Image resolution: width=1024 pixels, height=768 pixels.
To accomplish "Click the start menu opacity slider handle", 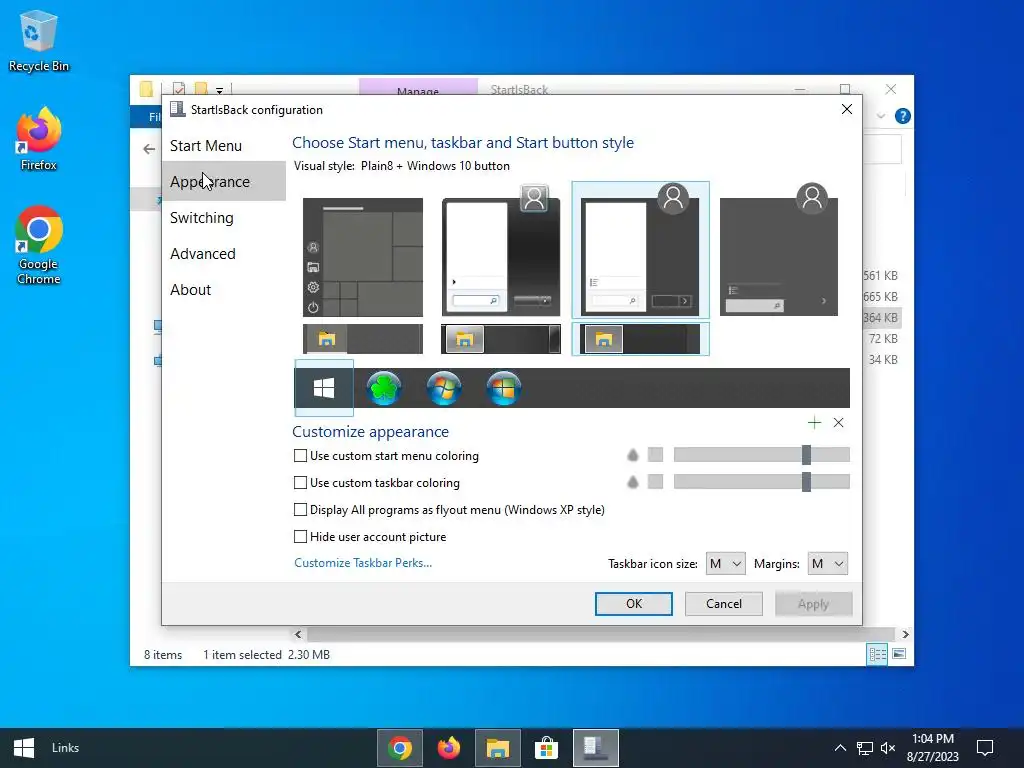I will click(x=807, y=455).
